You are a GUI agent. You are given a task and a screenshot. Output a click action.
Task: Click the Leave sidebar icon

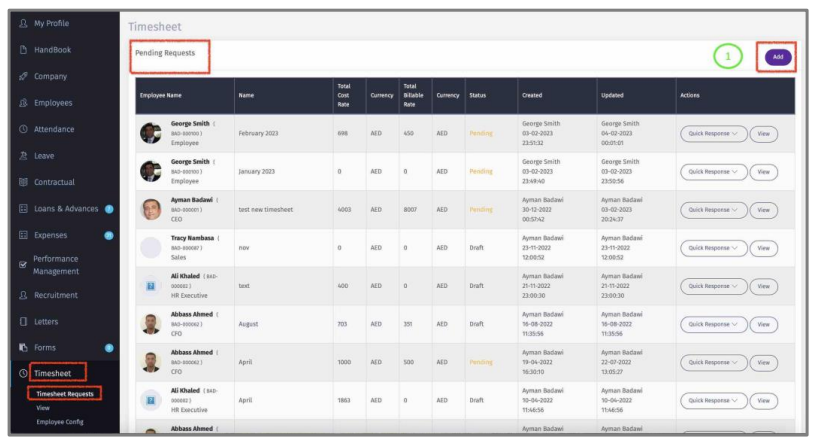(22, 155)
